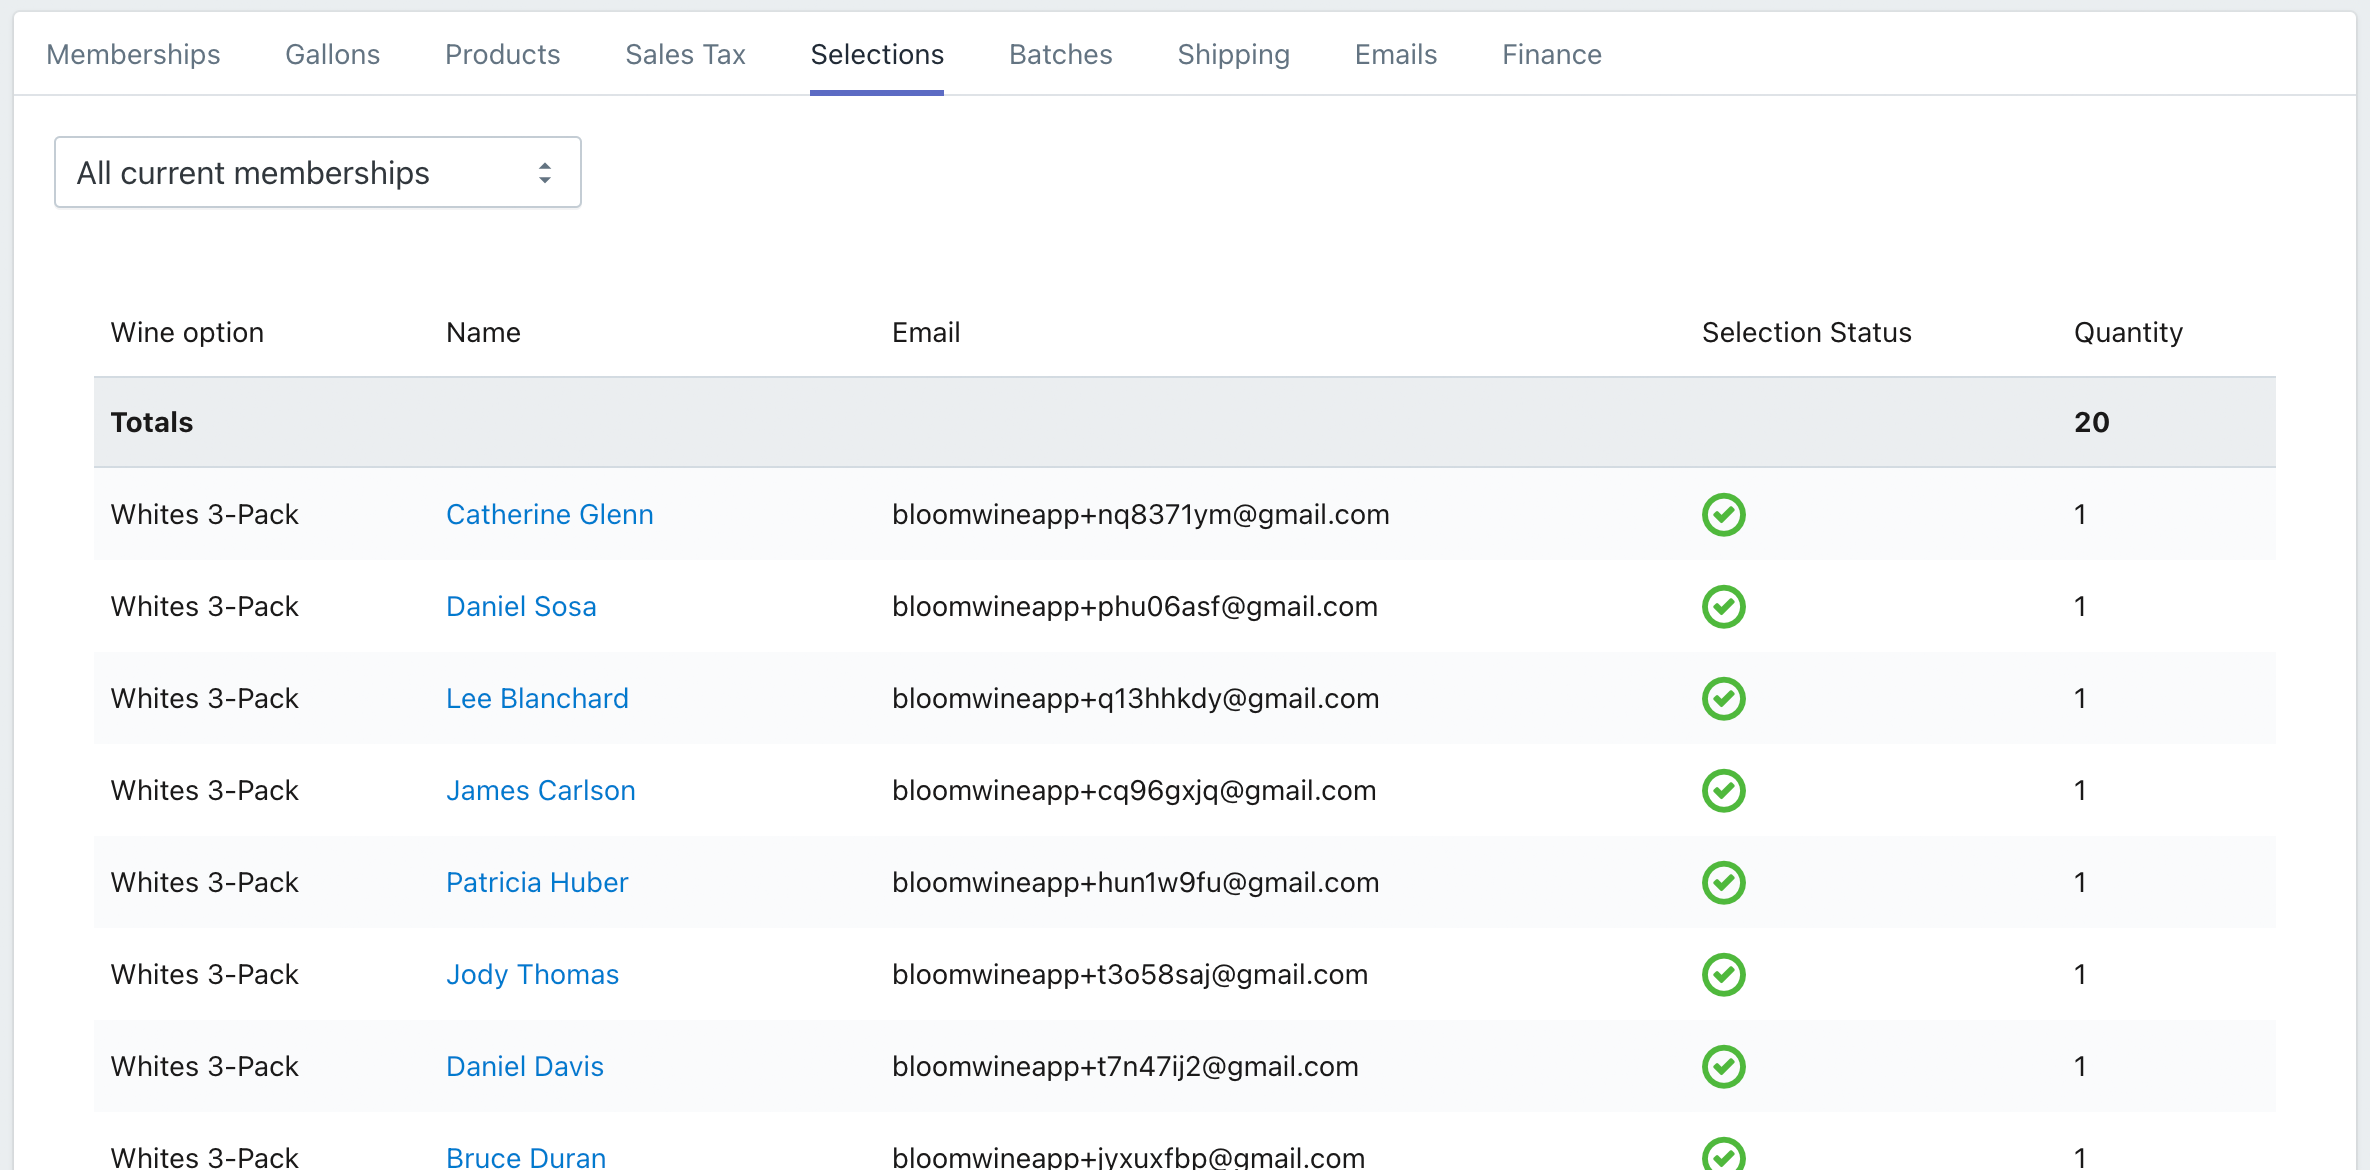Click Patricia Huber's selection status checkmark
Screen dimensions: 2370x1170
click(x=1723, y=883)
